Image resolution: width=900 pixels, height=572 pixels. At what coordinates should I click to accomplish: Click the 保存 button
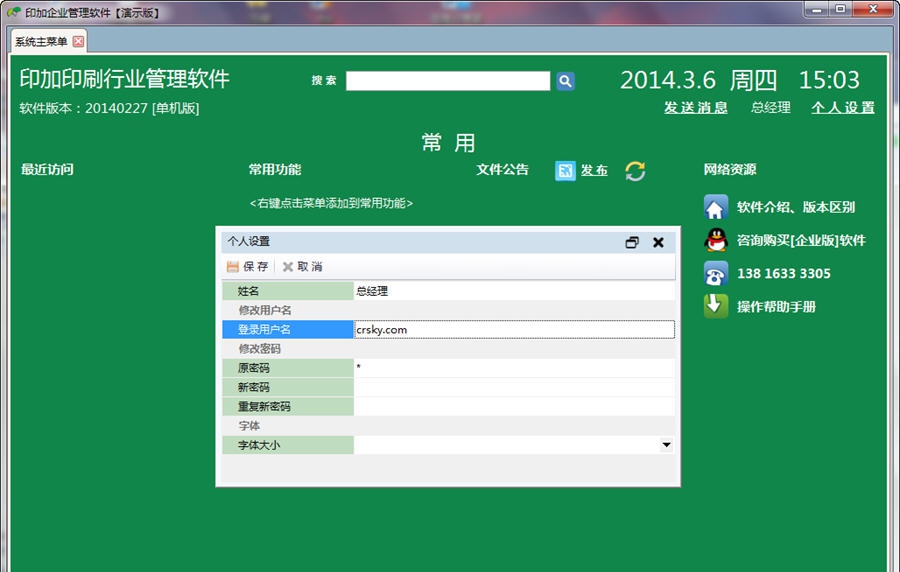[x=248, y=267]
